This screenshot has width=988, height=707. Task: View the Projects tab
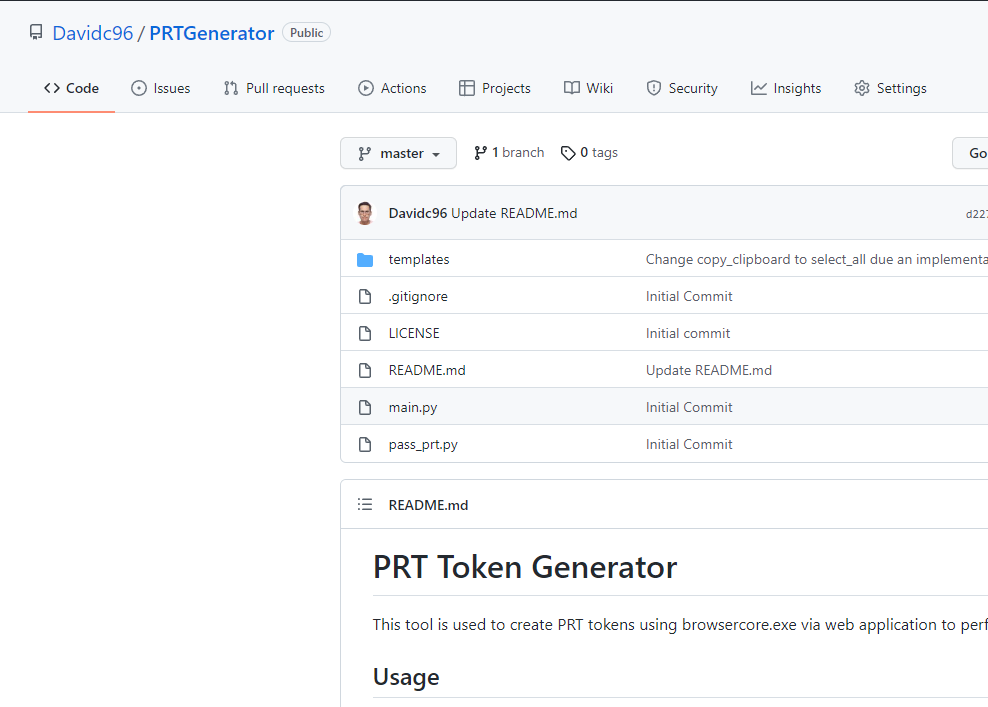point(495,88)
